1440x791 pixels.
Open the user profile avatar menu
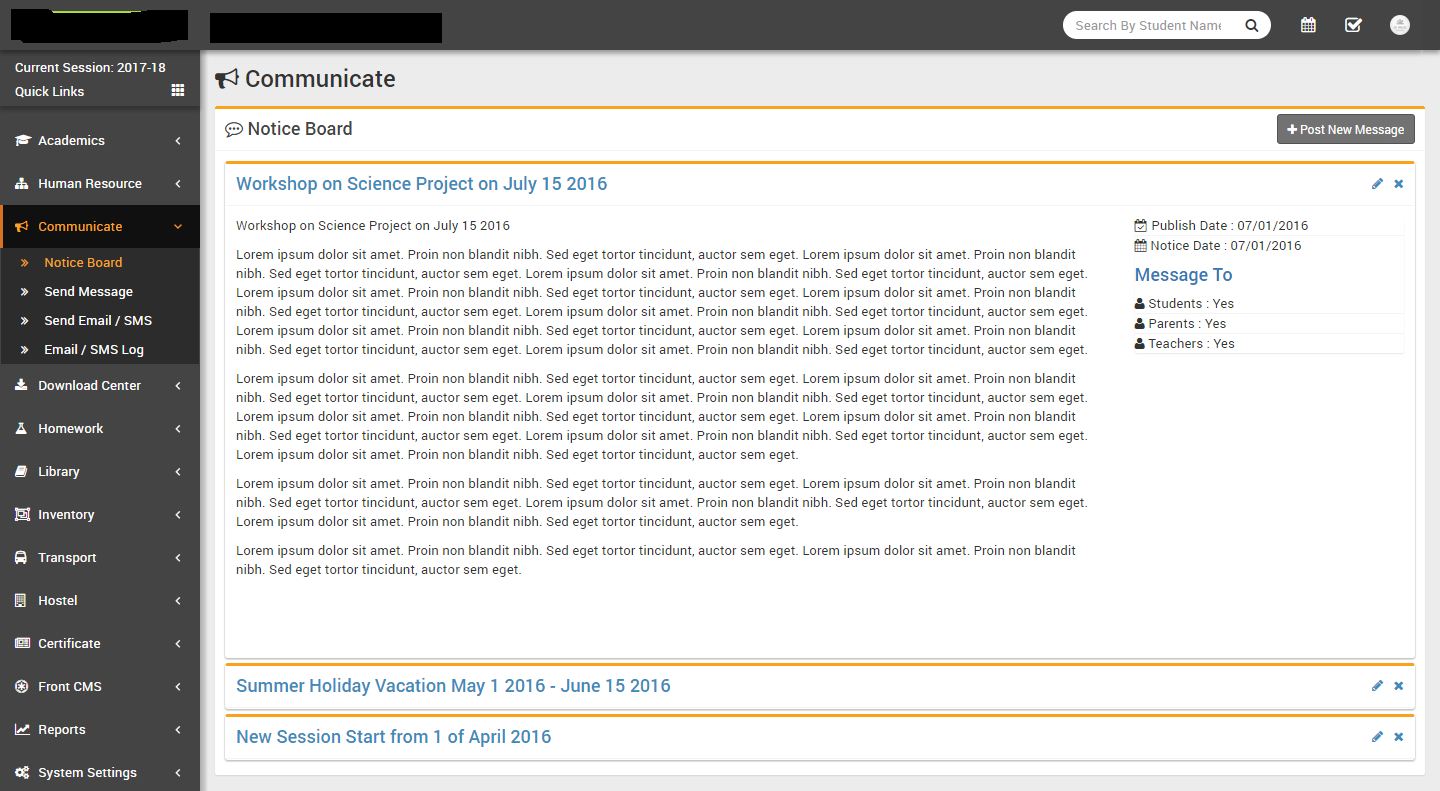(1400, 25)
